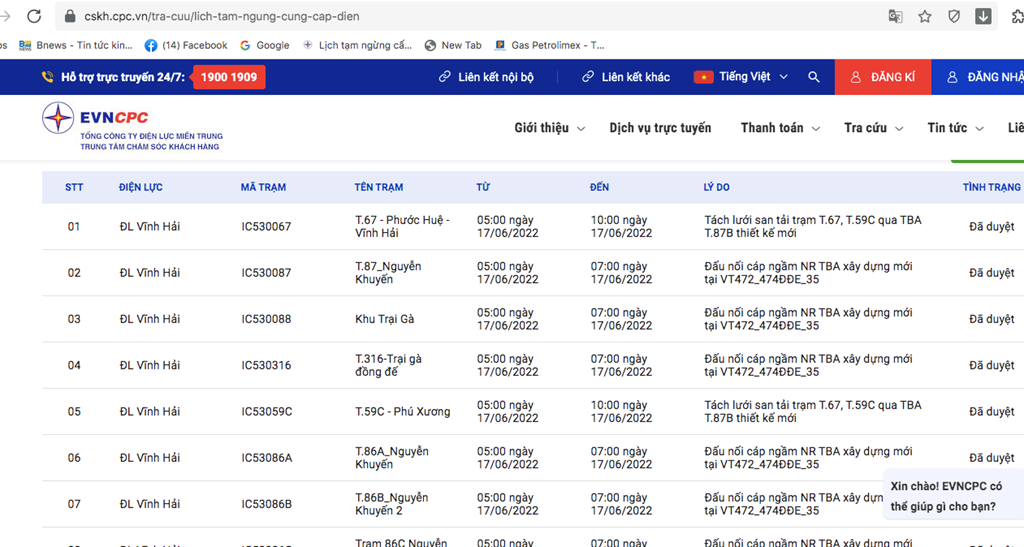This screenshot has width=1024, height=547.
Task: Expand the Giới thiệu menu
Action: point(550,128)
